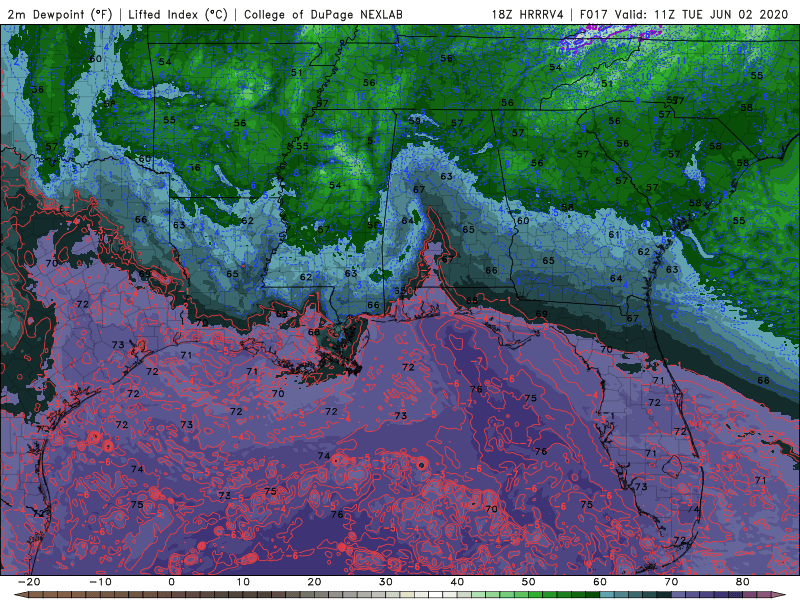Click the '61' dewpoint value in south Georgia
Viewport: 800px width, 600px height.
click(x=614, y=235)
